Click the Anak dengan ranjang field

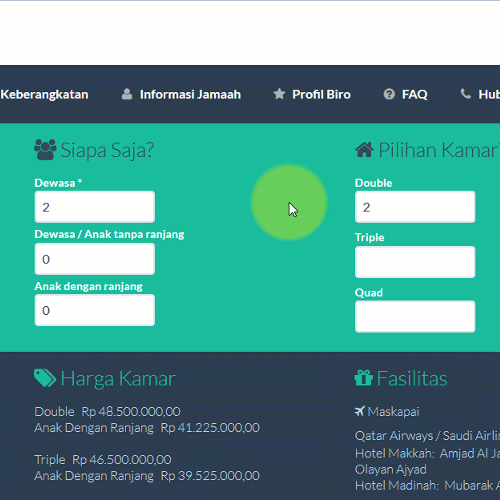95,310
